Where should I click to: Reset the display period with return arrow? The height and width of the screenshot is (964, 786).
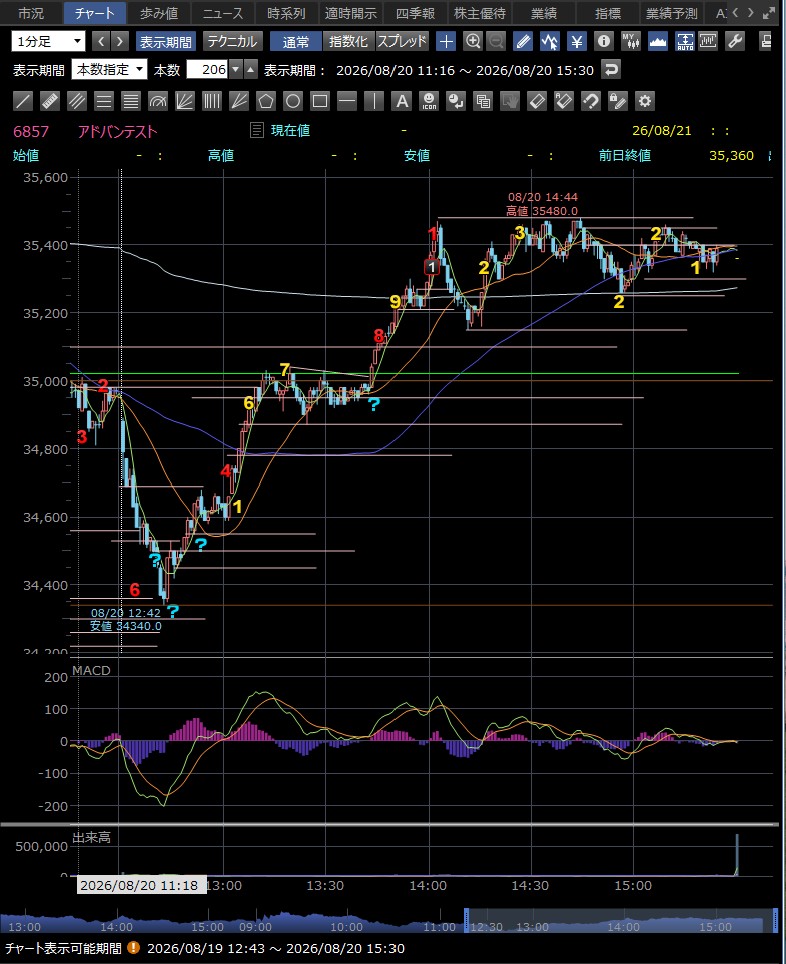coord(611,69)
